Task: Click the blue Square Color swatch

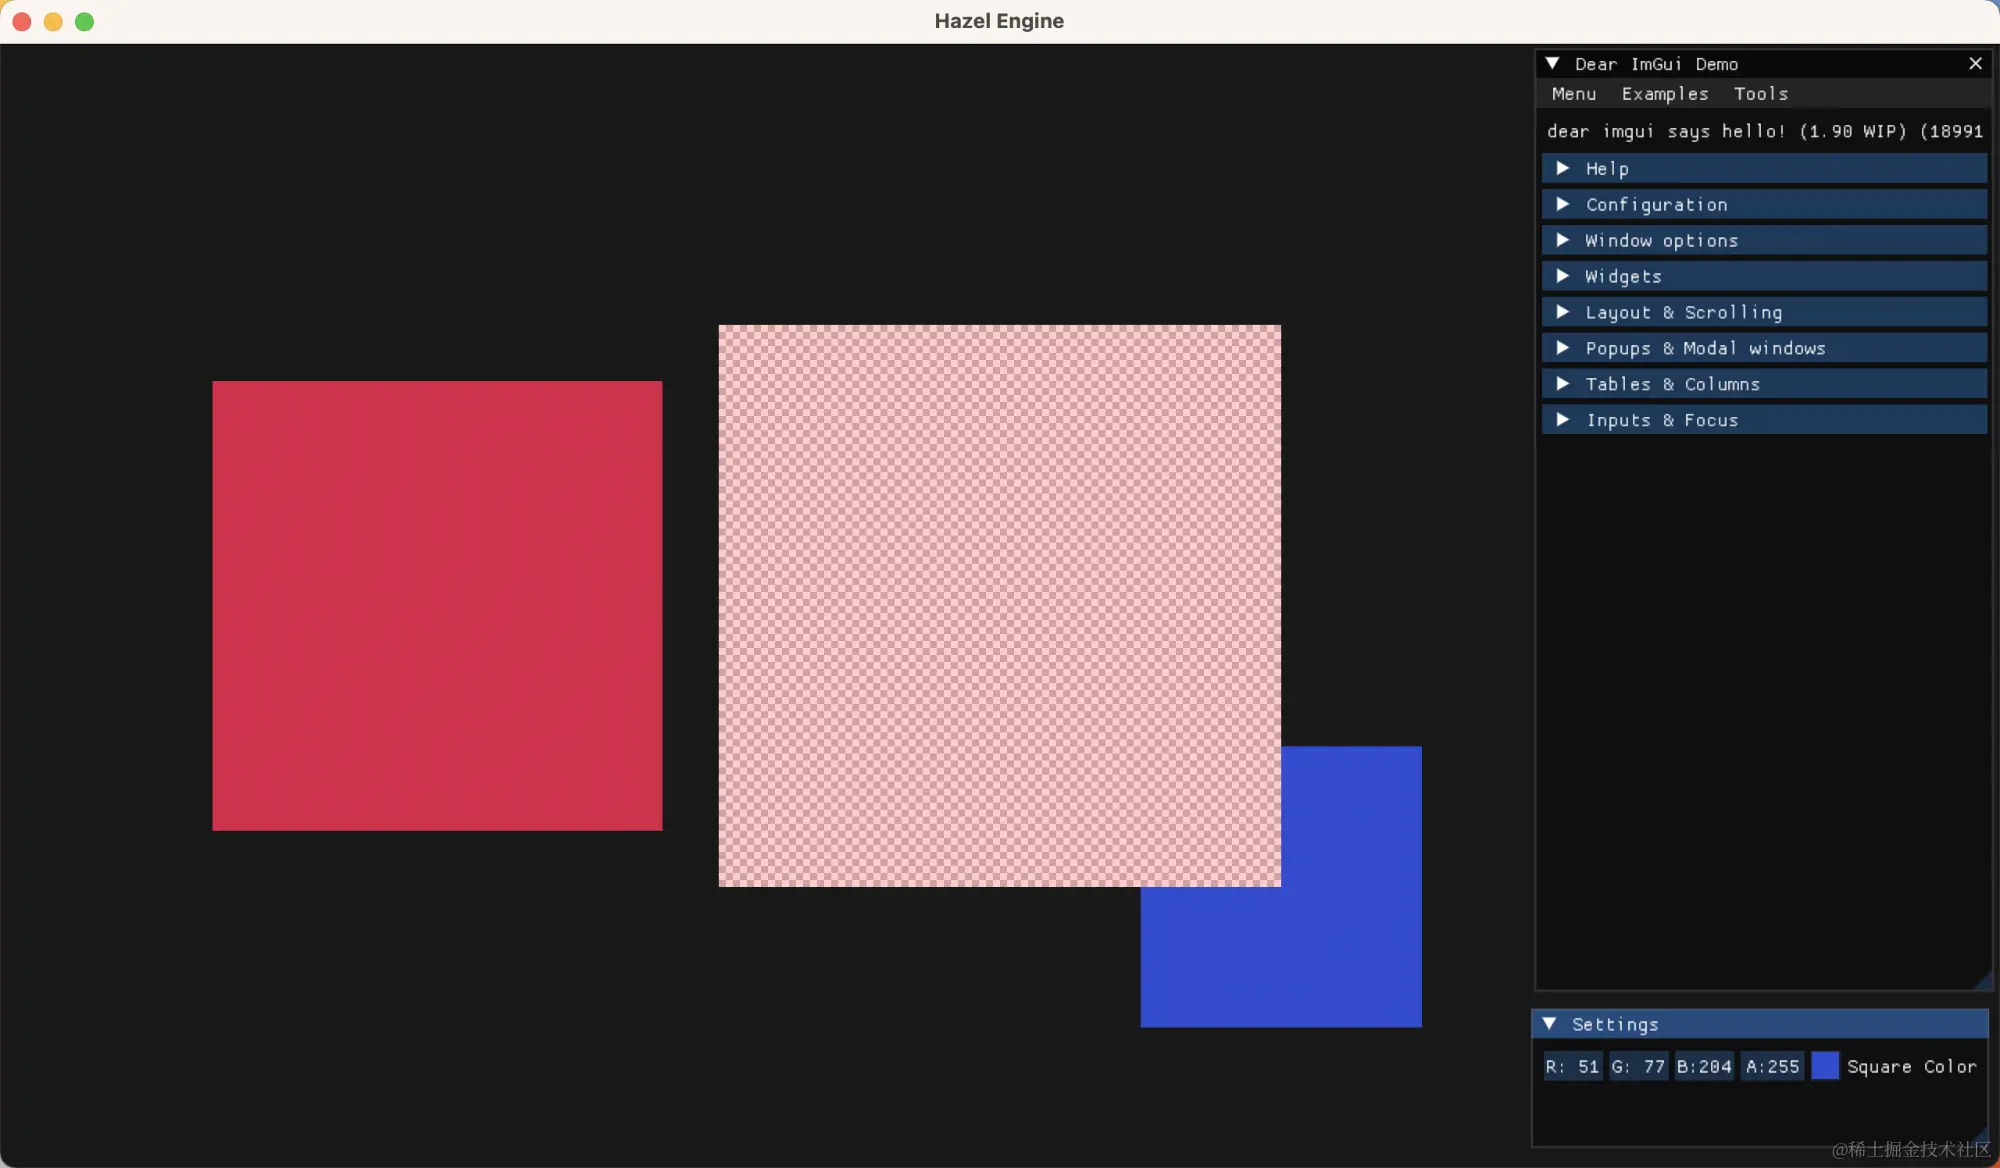Action: point(1824,1066)
